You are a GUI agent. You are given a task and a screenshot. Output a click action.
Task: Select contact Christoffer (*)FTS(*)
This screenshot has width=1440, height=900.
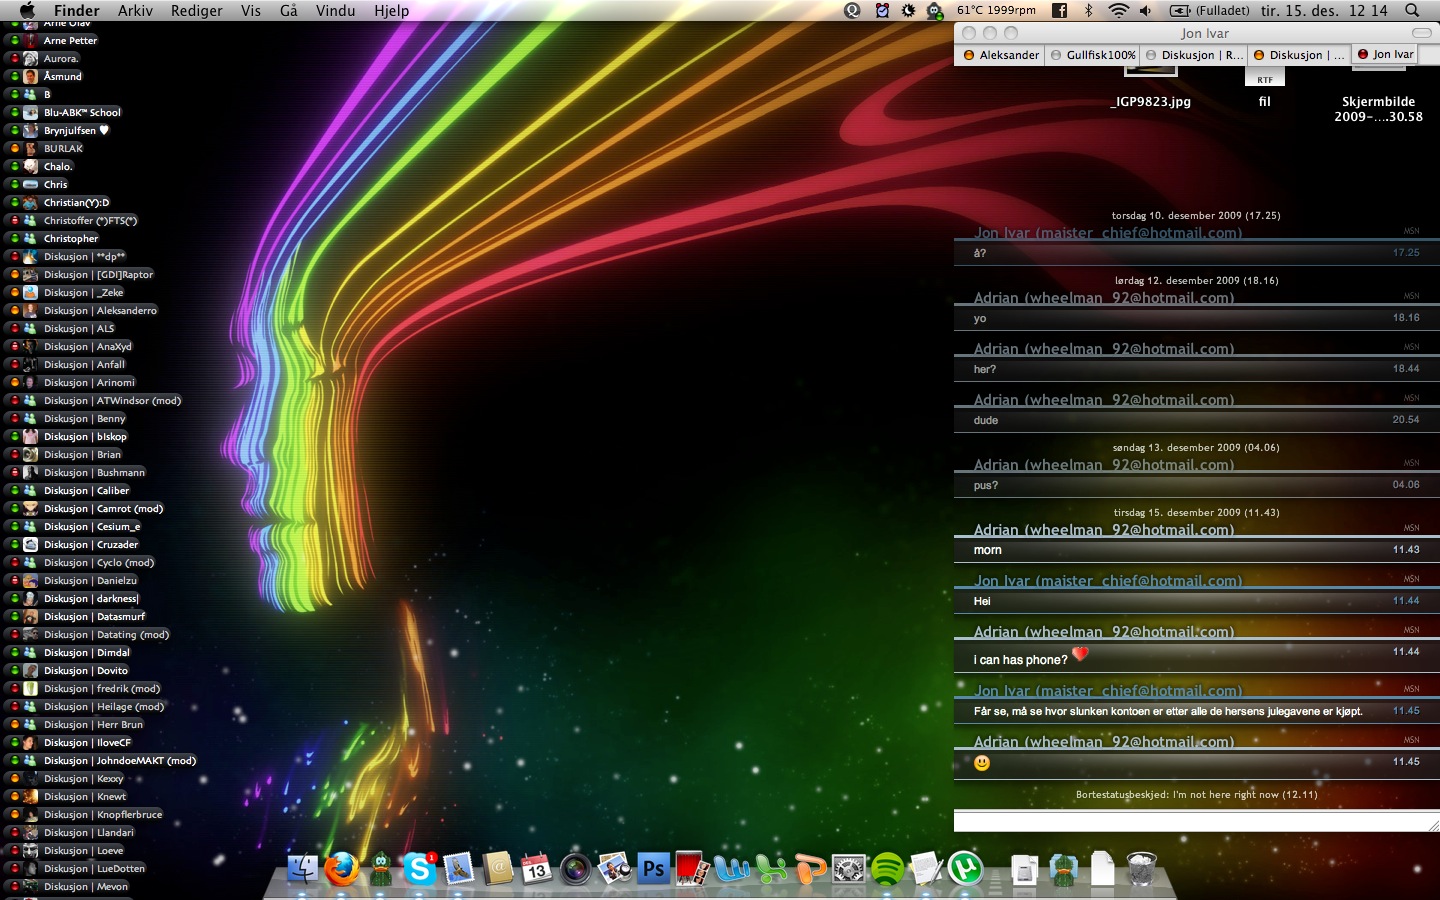click(90, 220)
